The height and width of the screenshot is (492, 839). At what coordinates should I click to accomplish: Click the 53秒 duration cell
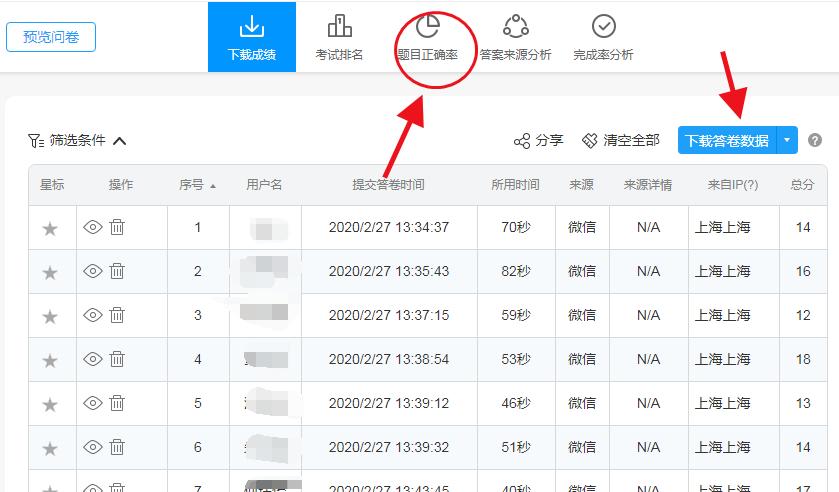tap(516, 359)
